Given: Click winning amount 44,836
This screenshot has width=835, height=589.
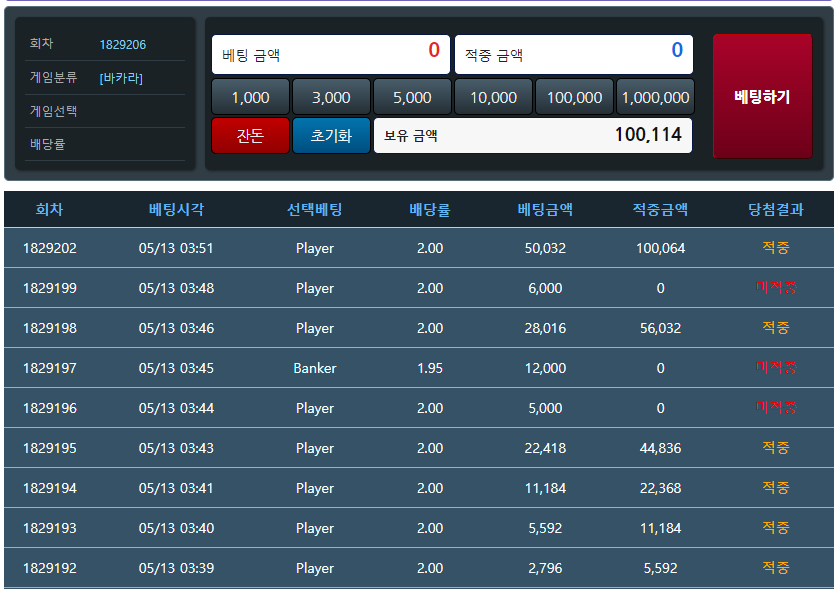Looking at the screenshot, I should (660, 448).
